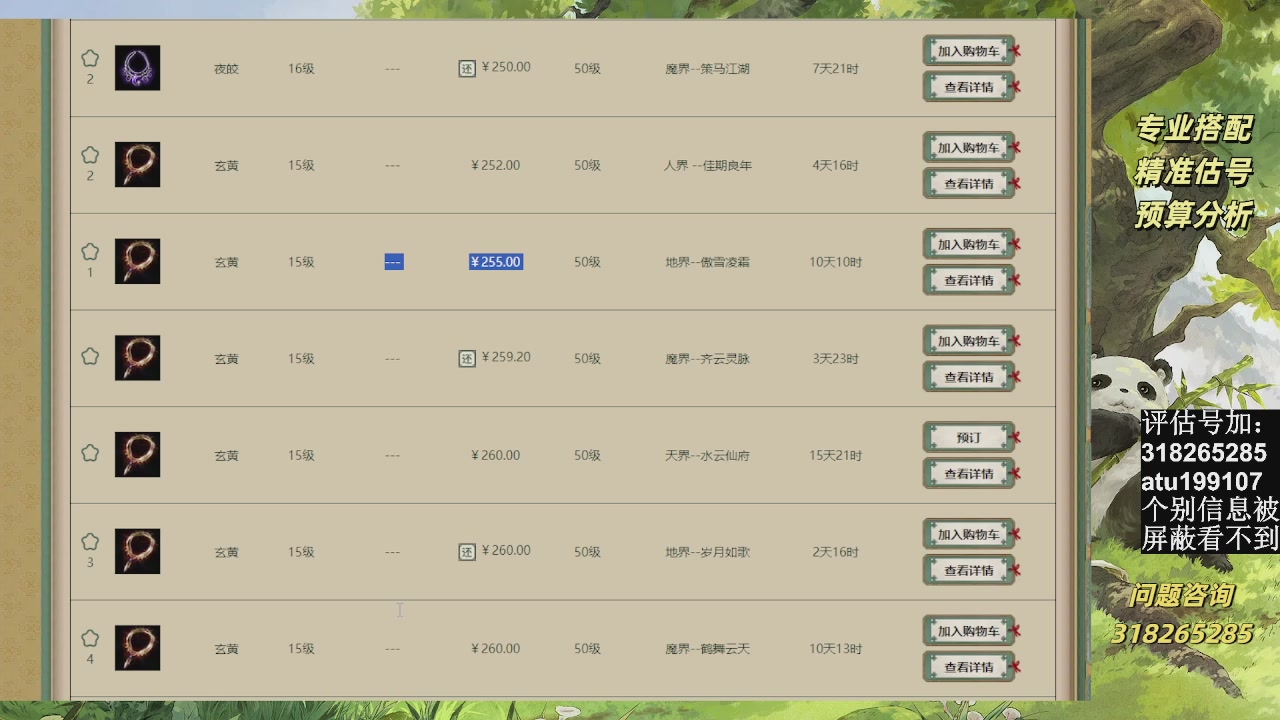Open details for the 魔界--齐云灵脉 listing
1280x720 pixels.
click(x=968, y=377)
